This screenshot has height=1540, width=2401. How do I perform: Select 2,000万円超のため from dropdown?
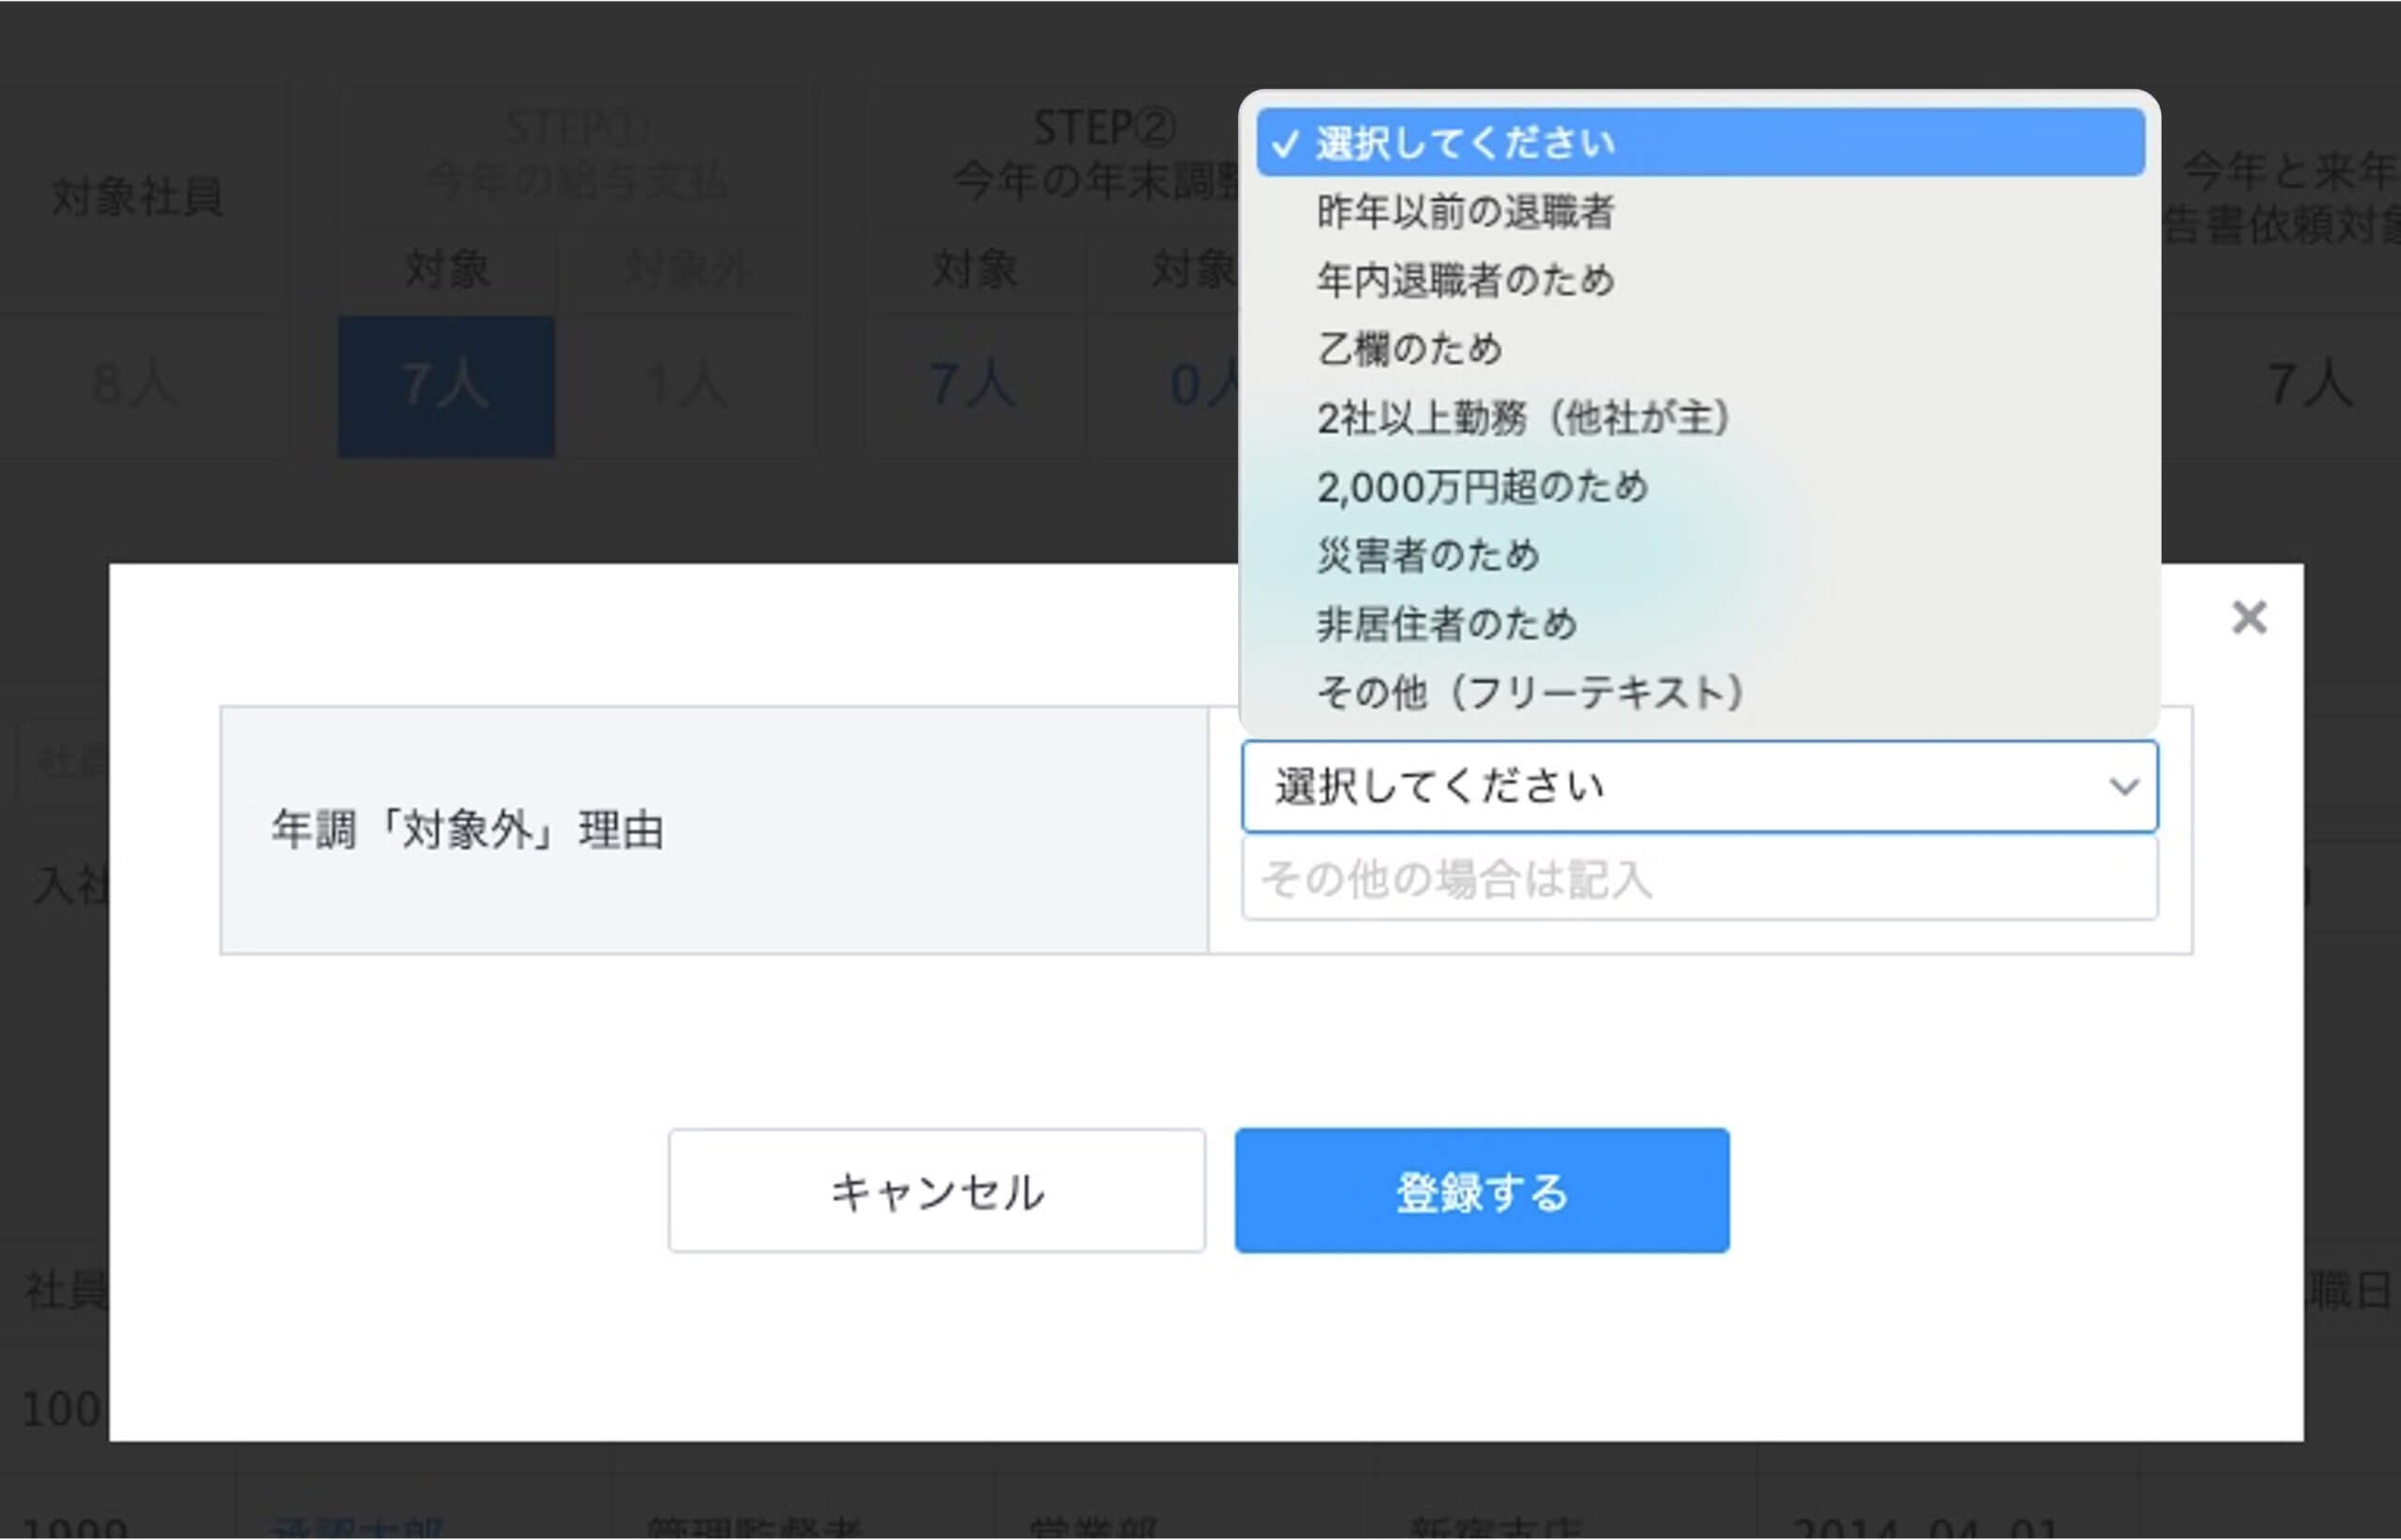click(1482, 487)
